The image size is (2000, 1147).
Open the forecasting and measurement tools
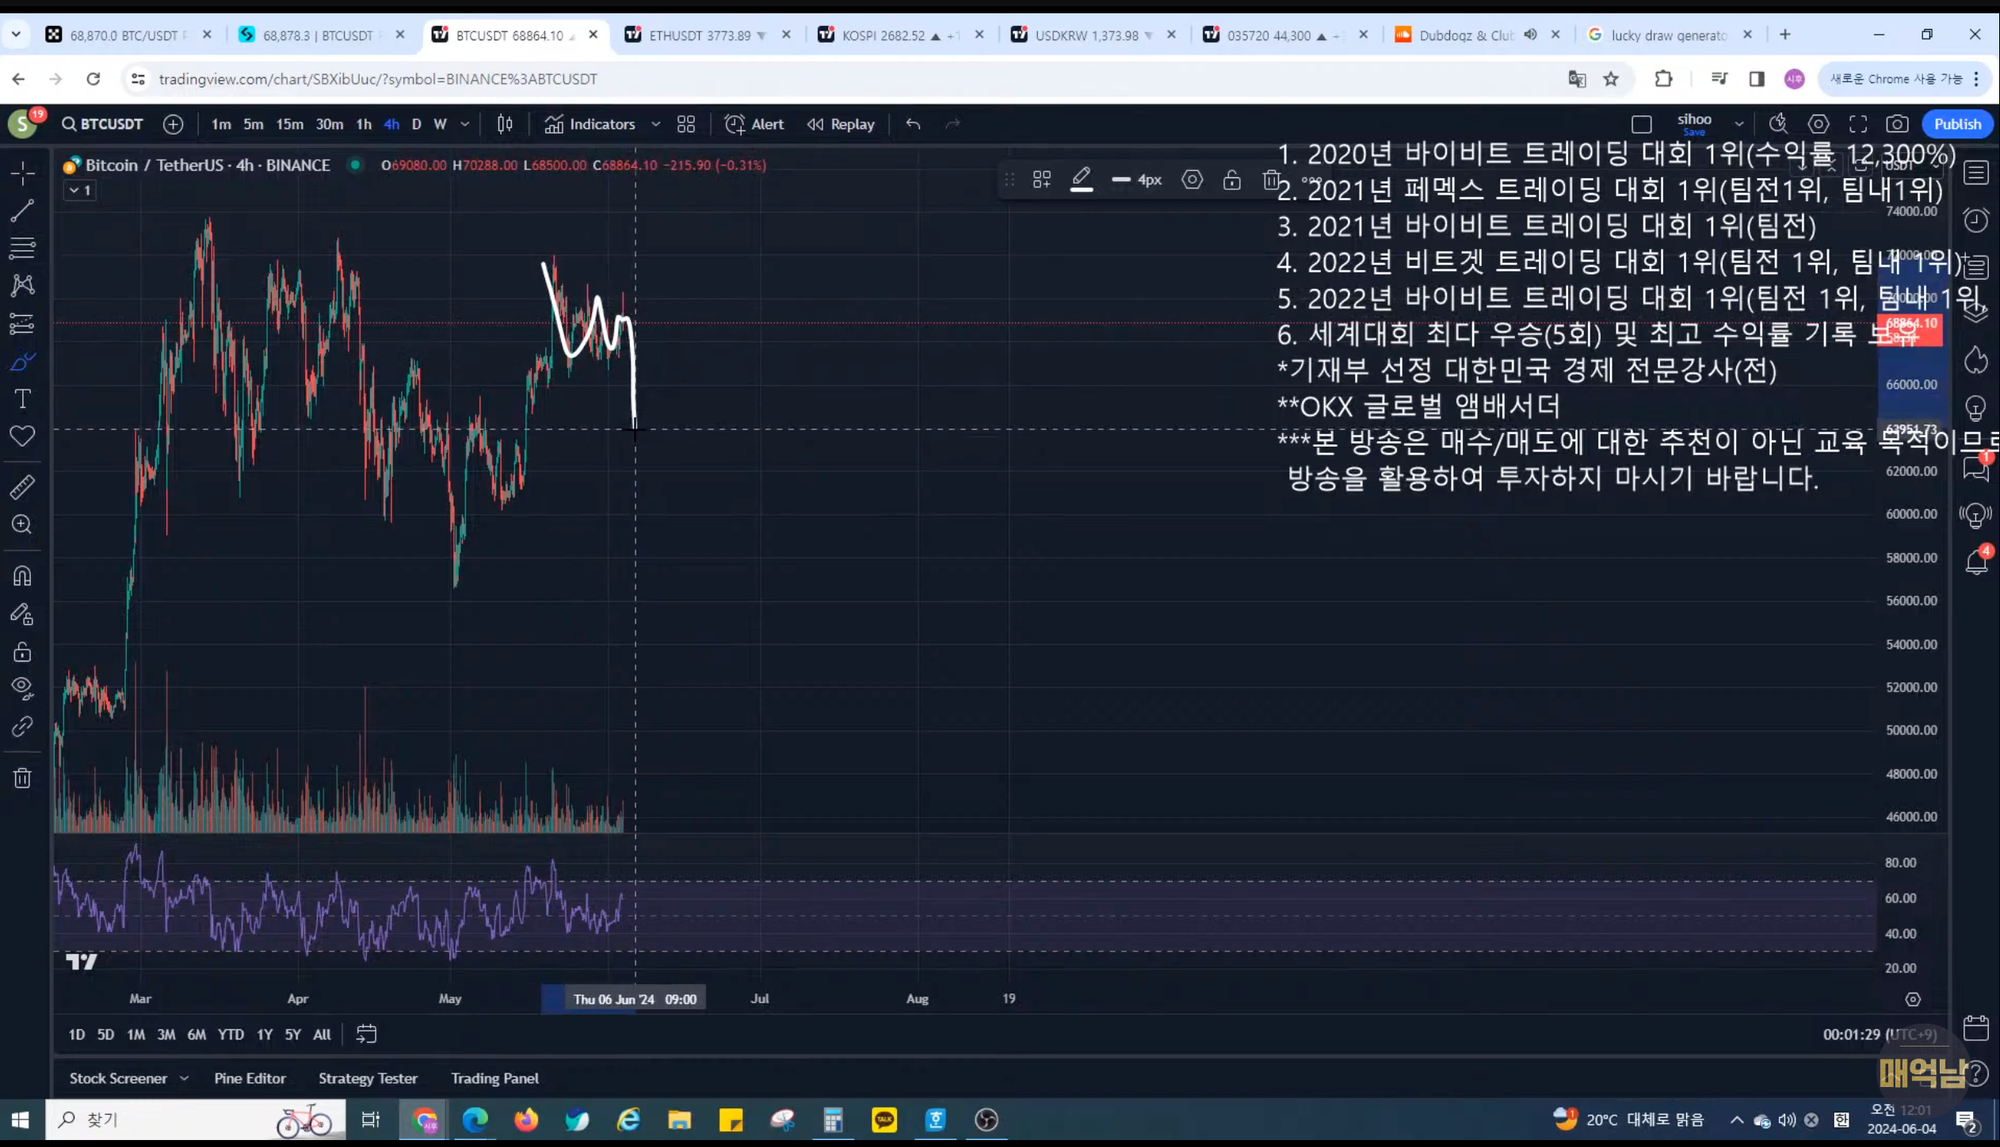click(22, 323)
